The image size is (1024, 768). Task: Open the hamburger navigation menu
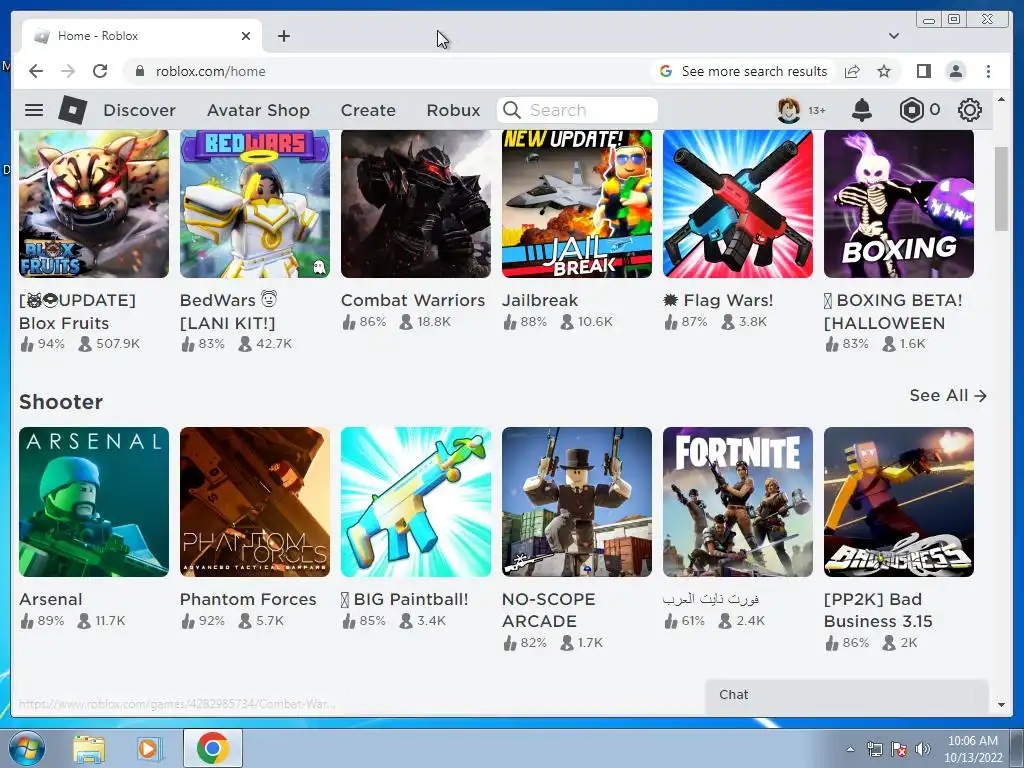coord(34,110)
